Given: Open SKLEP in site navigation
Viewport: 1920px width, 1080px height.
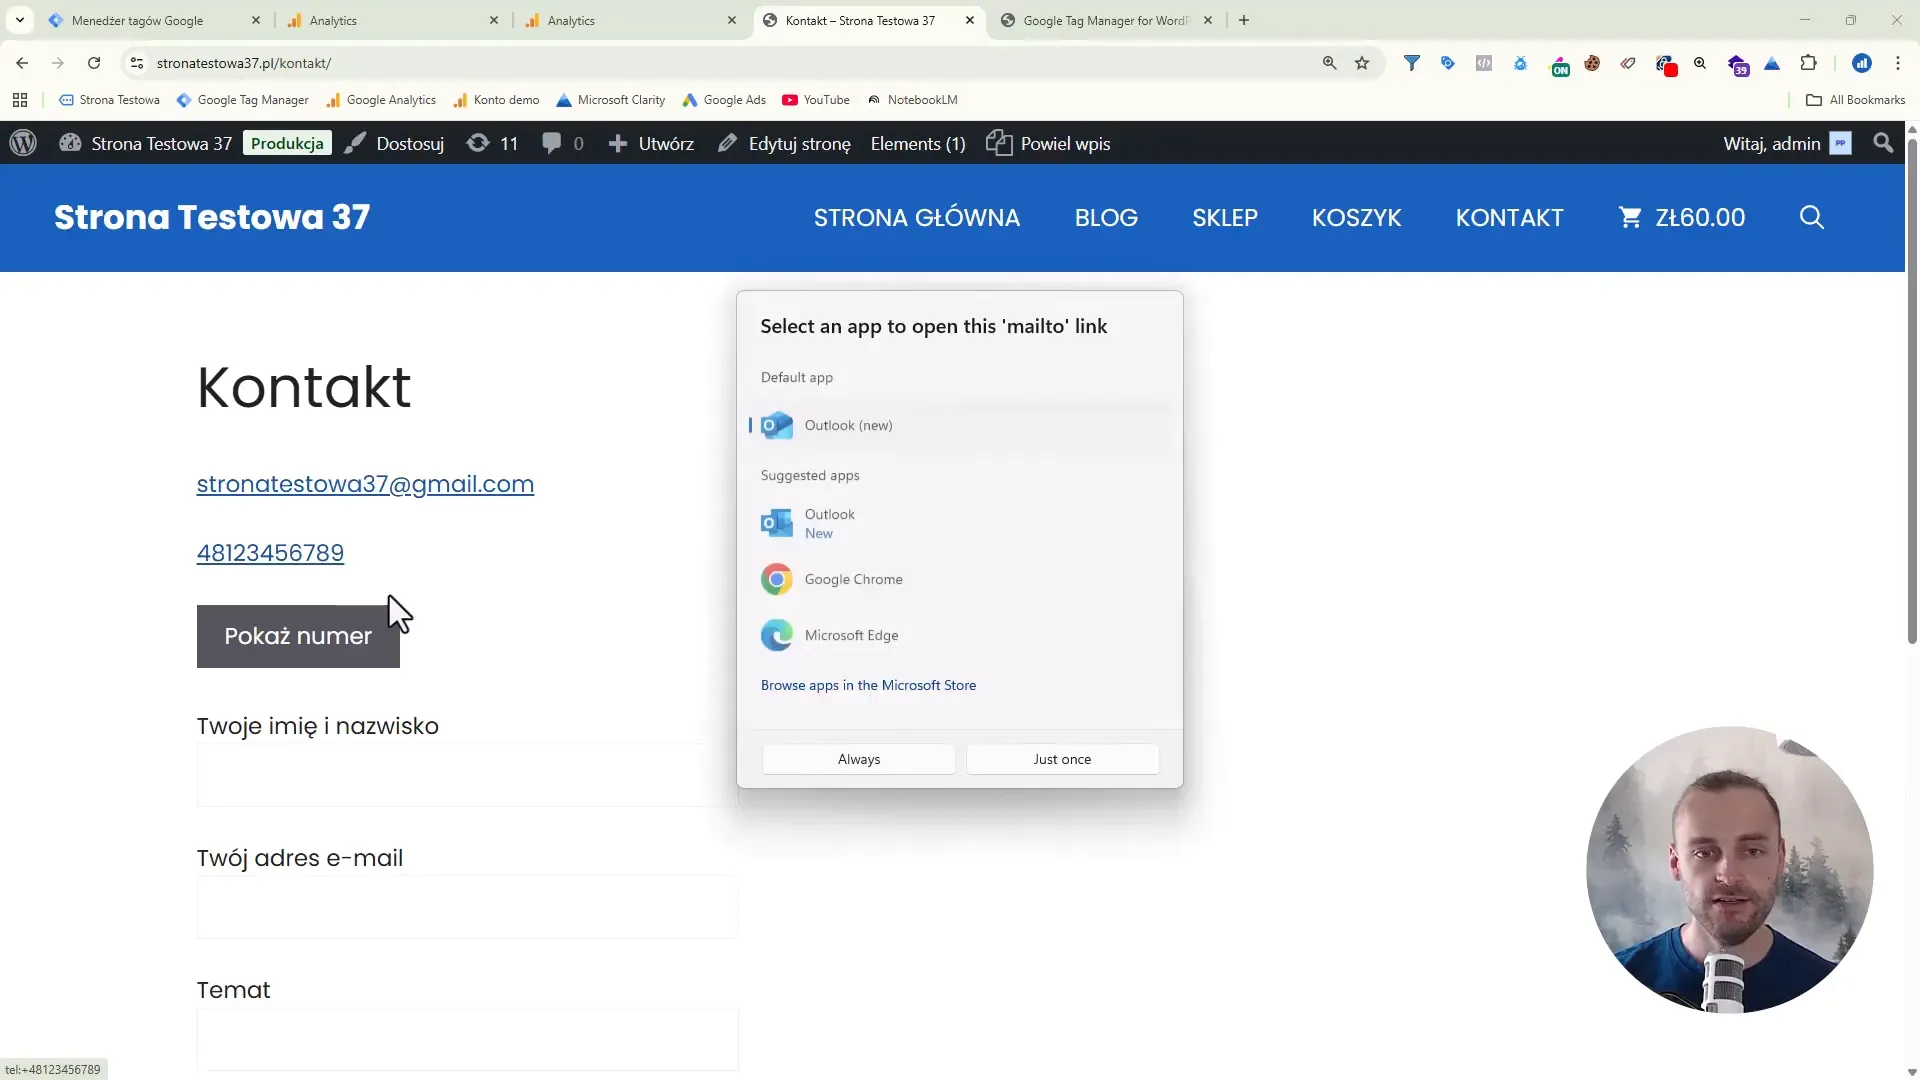Looking at the screenshot, I should 1224,217.
